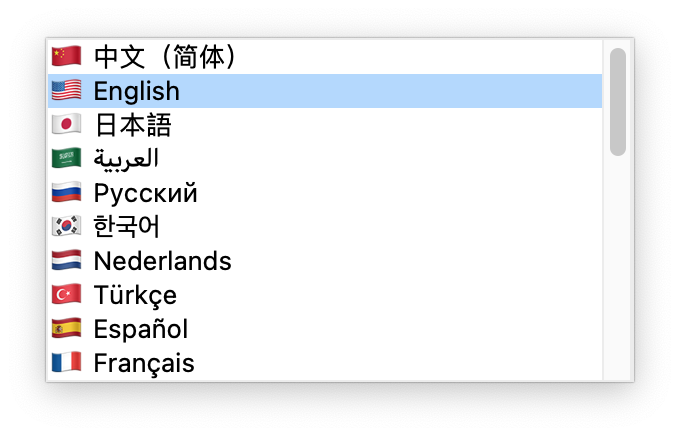Click the Japan flag icon
Viewport: 680px width, 436px height.
coord(66,125)
